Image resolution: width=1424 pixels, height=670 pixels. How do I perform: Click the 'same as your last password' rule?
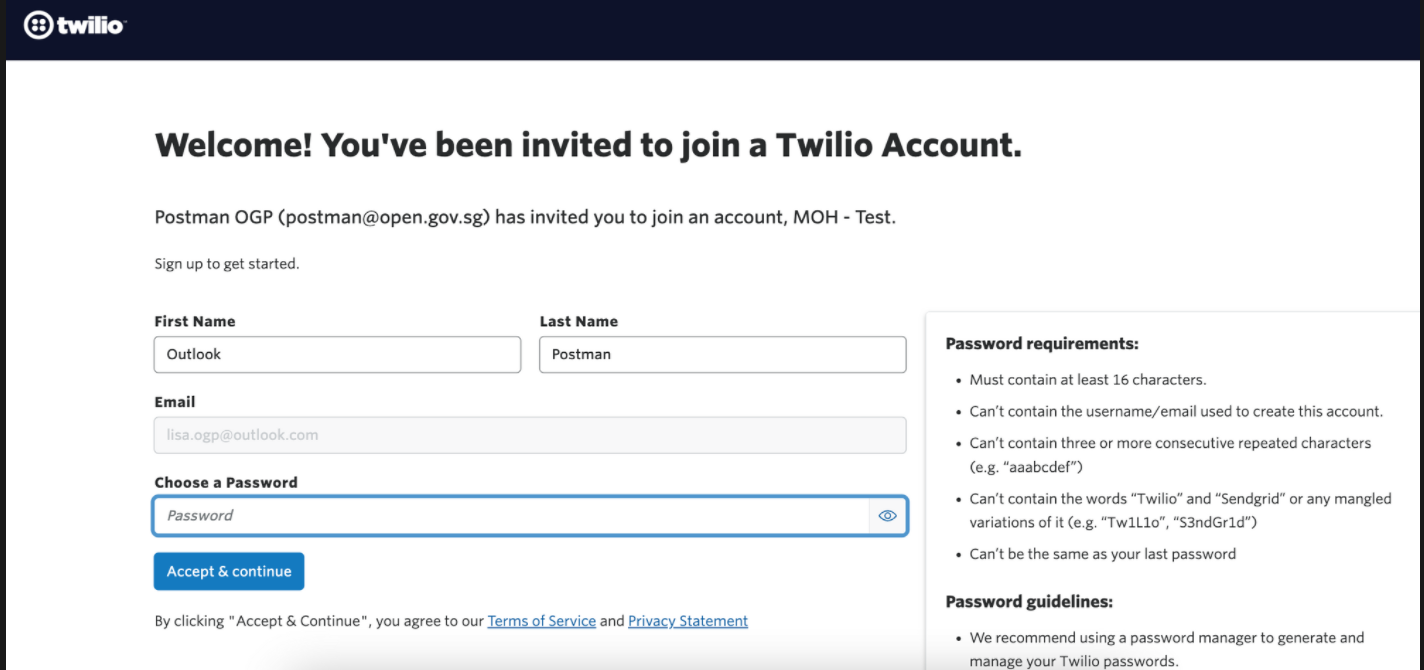coord(1102,554)
